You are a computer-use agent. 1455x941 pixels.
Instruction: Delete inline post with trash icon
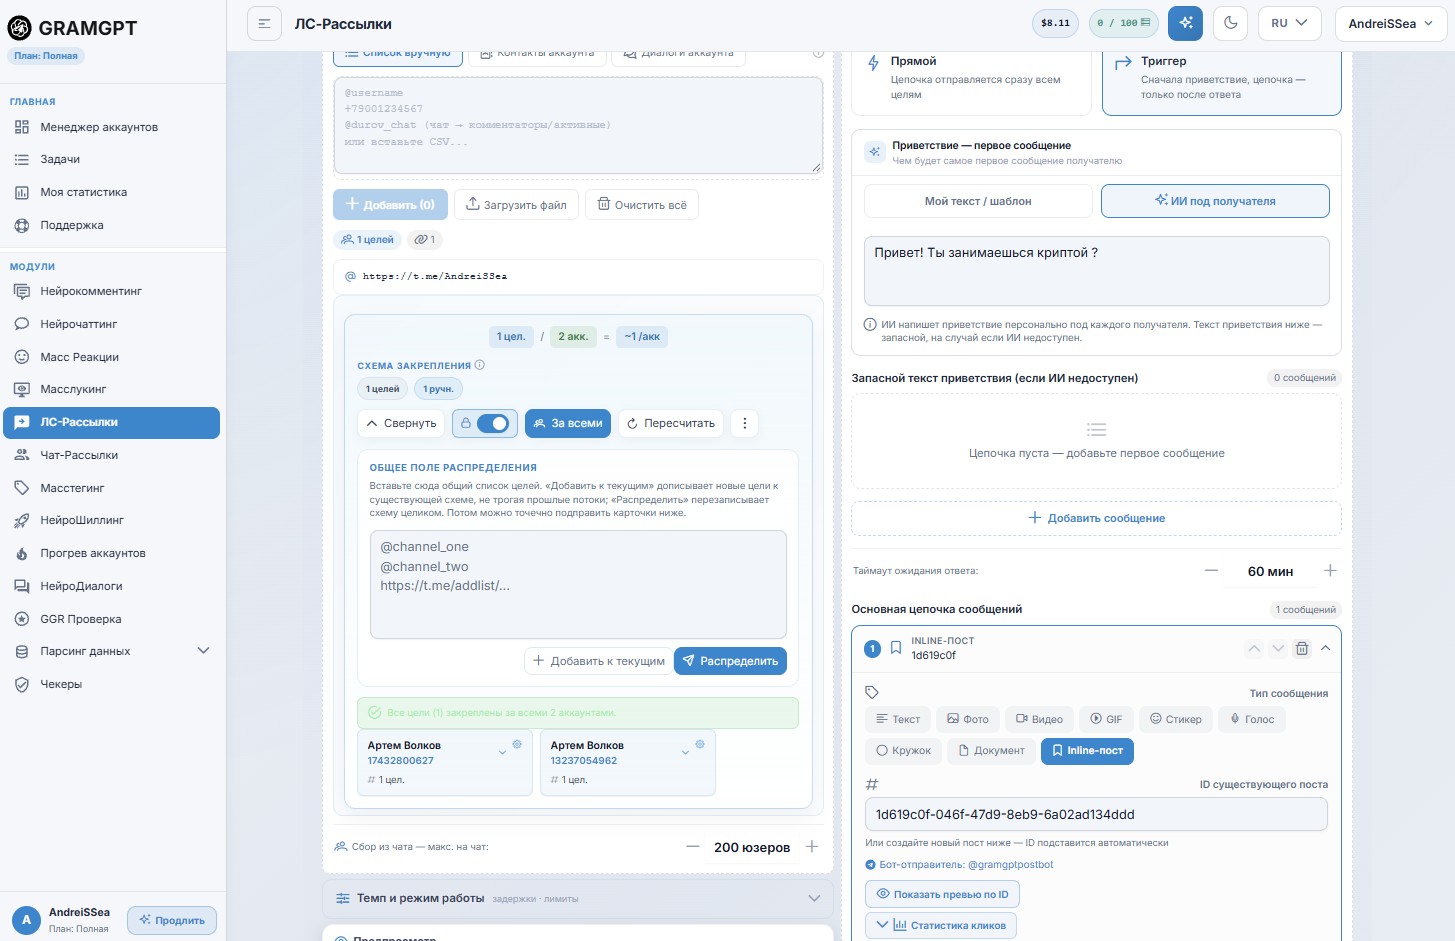1302,648
